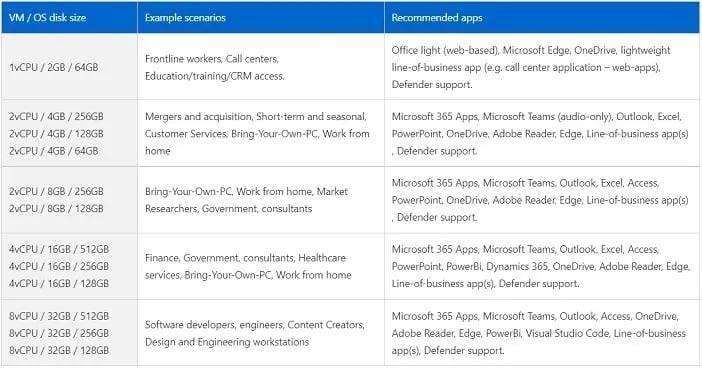
Task: Click the Market Researchers, Government scenario cell
Action: click(x=261, y=200)
